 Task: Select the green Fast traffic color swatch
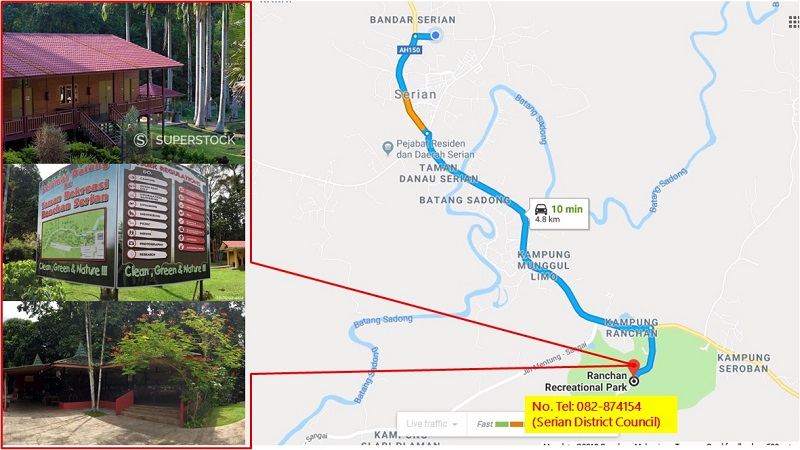502,424
